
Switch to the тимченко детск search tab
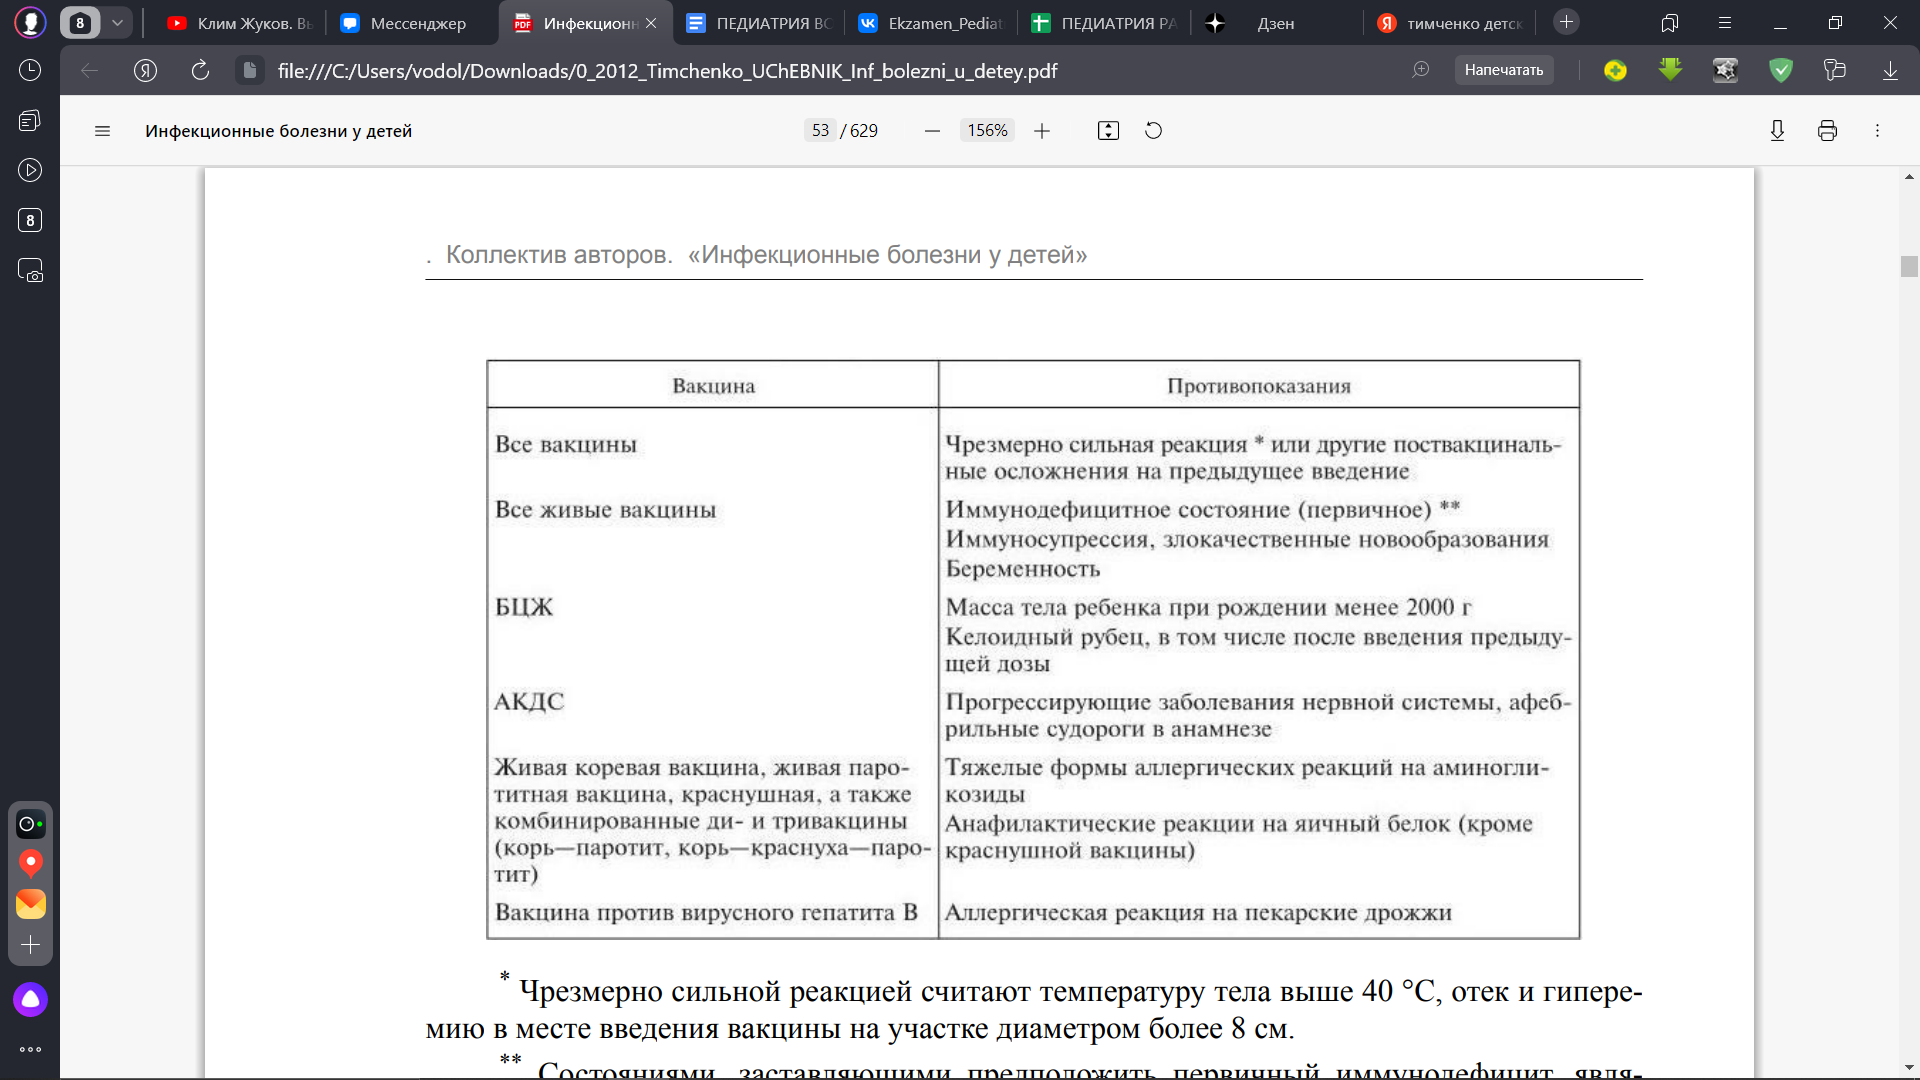(1449, 23)
